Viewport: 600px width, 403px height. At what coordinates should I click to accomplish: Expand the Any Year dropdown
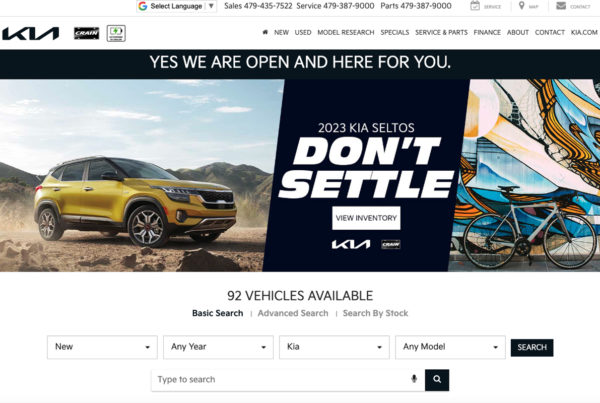[x=218, y=347]
